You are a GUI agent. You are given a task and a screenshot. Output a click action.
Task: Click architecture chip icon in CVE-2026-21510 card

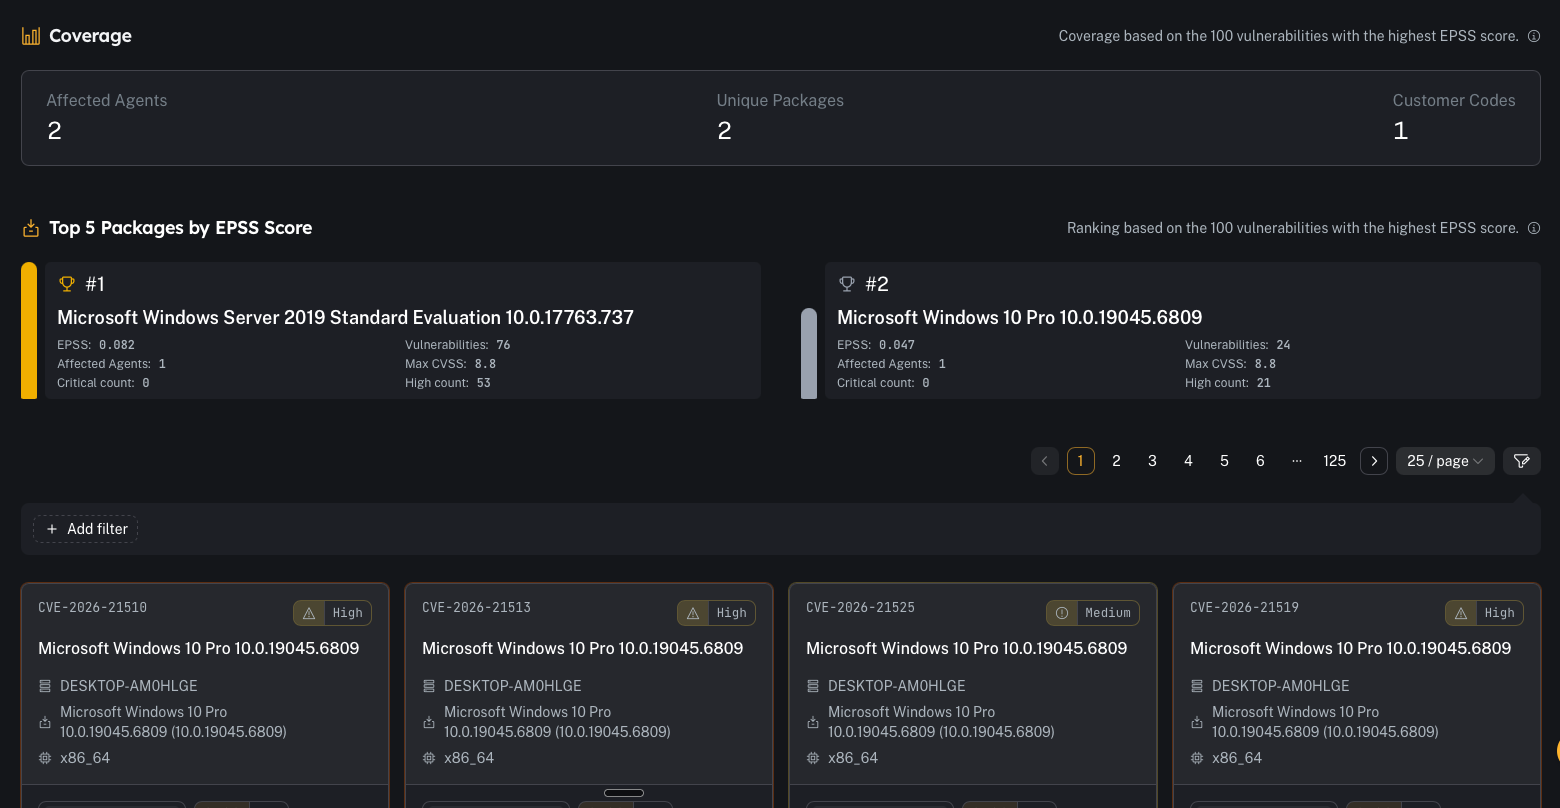[45, 758]
